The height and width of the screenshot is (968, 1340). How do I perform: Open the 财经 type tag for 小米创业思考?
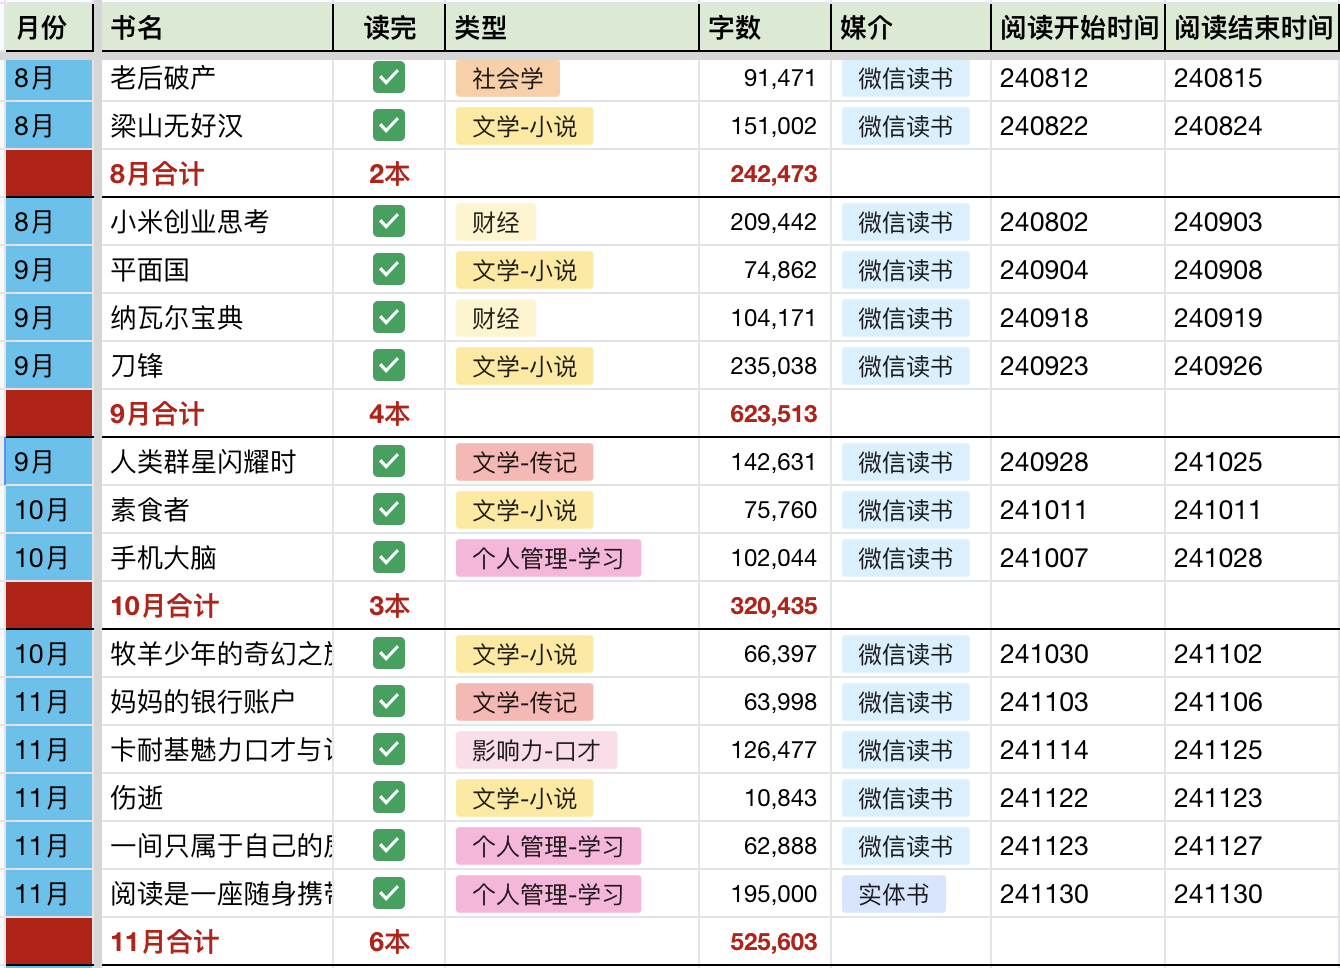(x=495, y=223)
